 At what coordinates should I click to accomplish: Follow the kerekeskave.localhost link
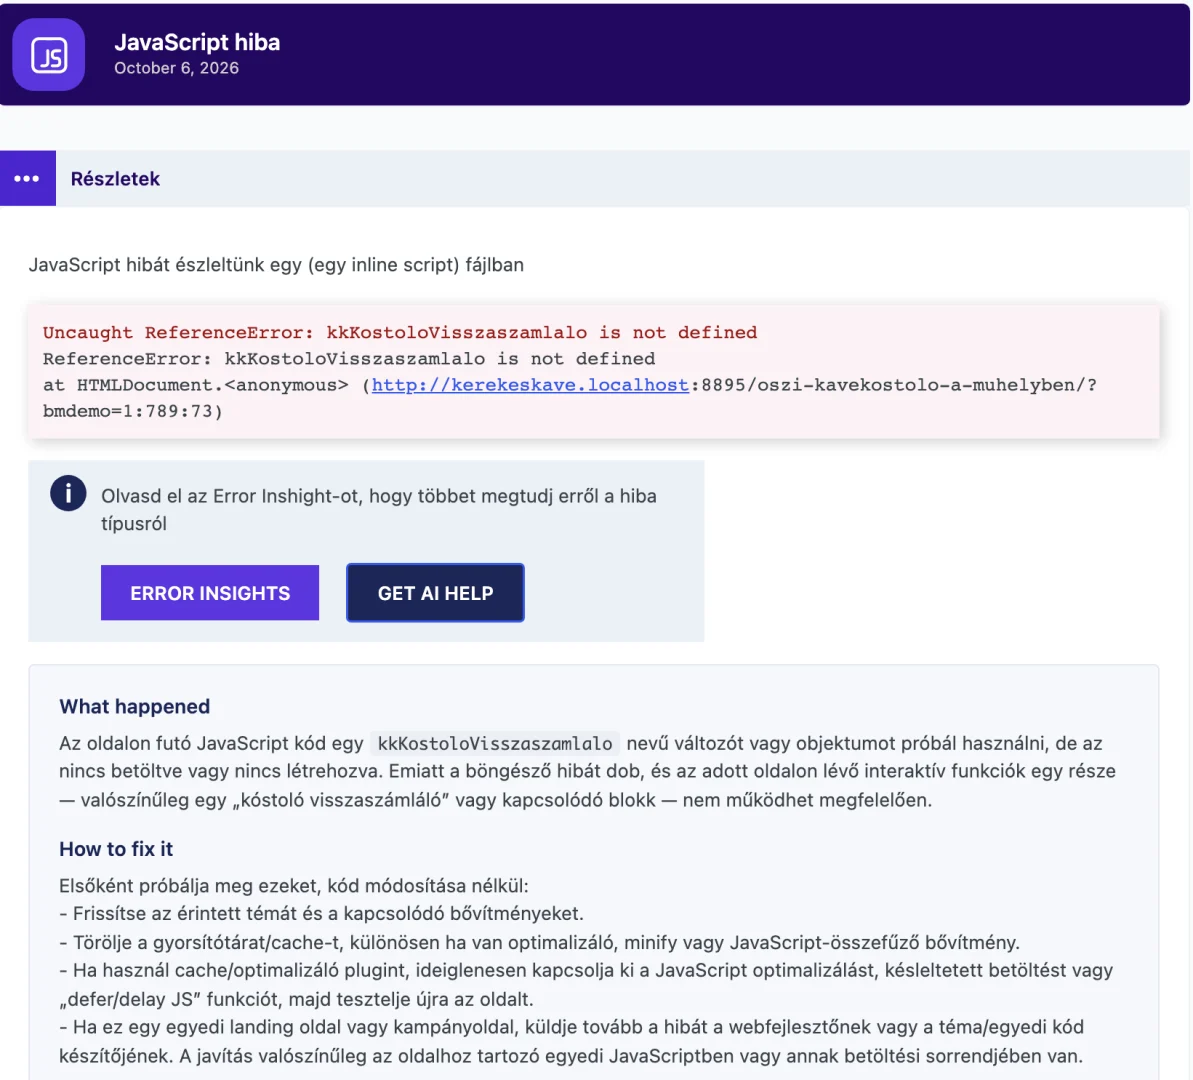[530, 385]
